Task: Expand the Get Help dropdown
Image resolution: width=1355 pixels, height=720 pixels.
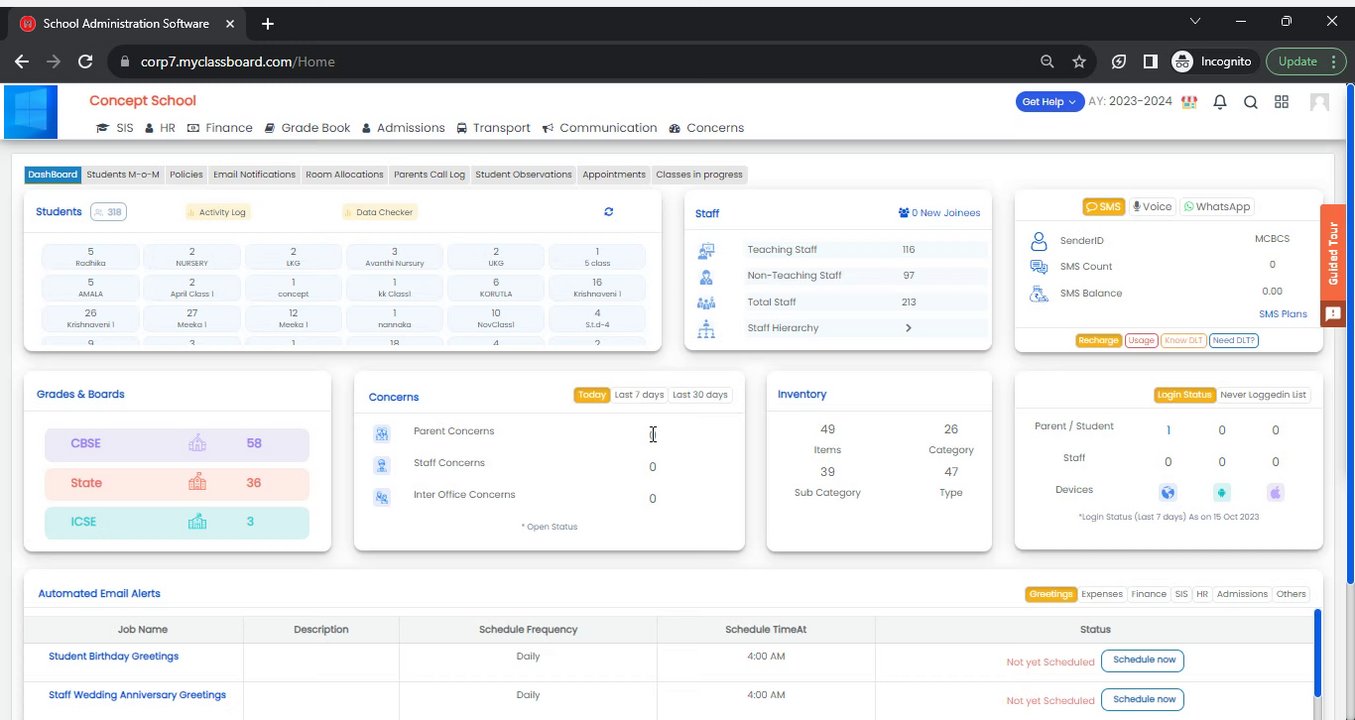Action: pos(1049,102)
